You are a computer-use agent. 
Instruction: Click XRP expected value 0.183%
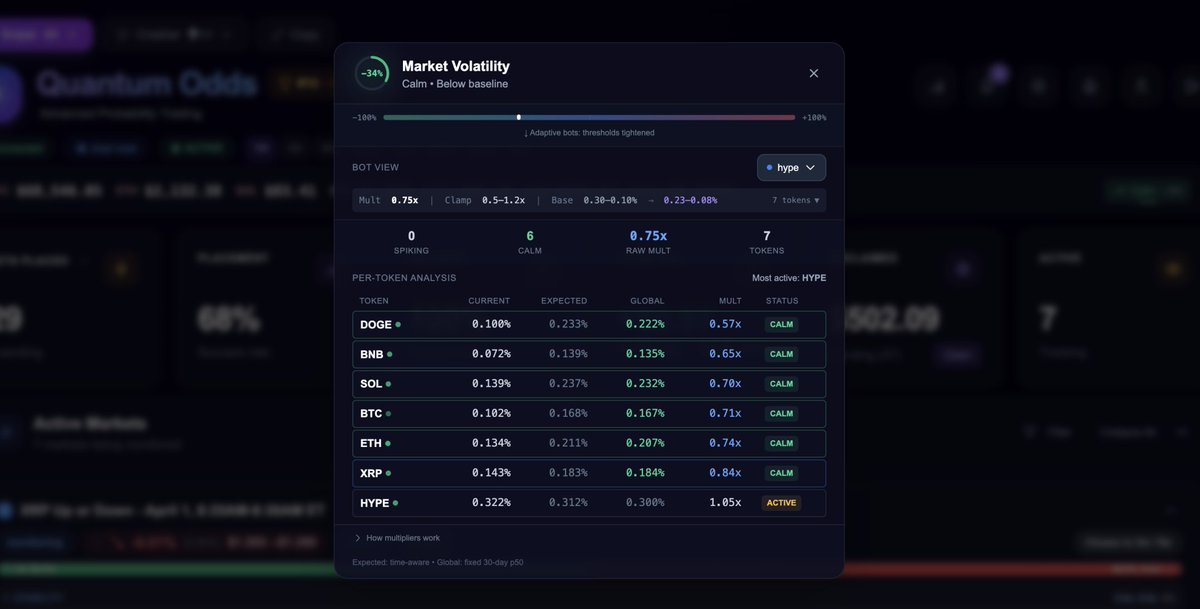tap(568, 473)
